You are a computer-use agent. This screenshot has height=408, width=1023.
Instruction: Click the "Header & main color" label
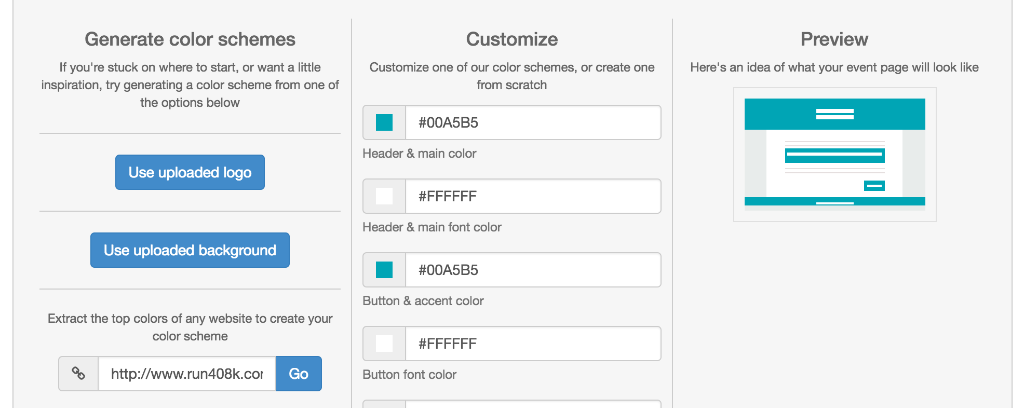[x=419, y=154]
